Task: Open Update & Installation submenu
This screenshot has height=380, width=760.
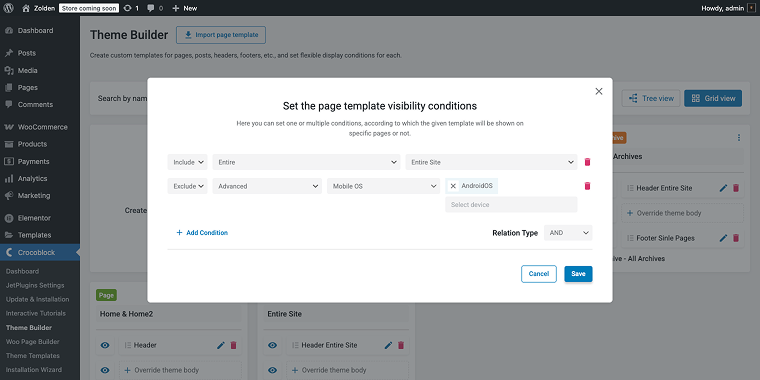Action: point(37,299)
